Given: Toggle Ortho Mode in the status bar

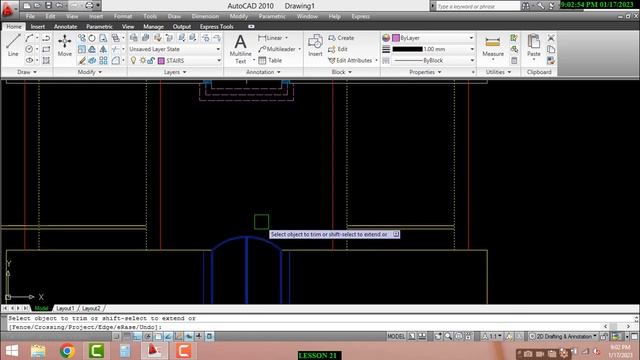Looking at the screenshot, I should [137, 336].
